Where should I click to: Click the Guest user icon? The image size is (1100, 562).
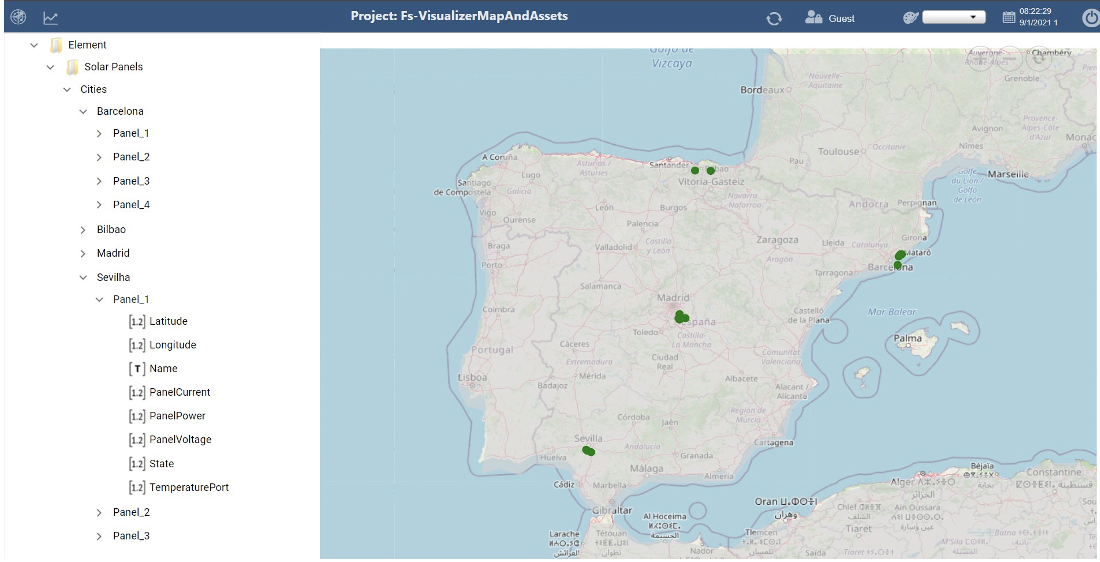(x=814, y=18)
